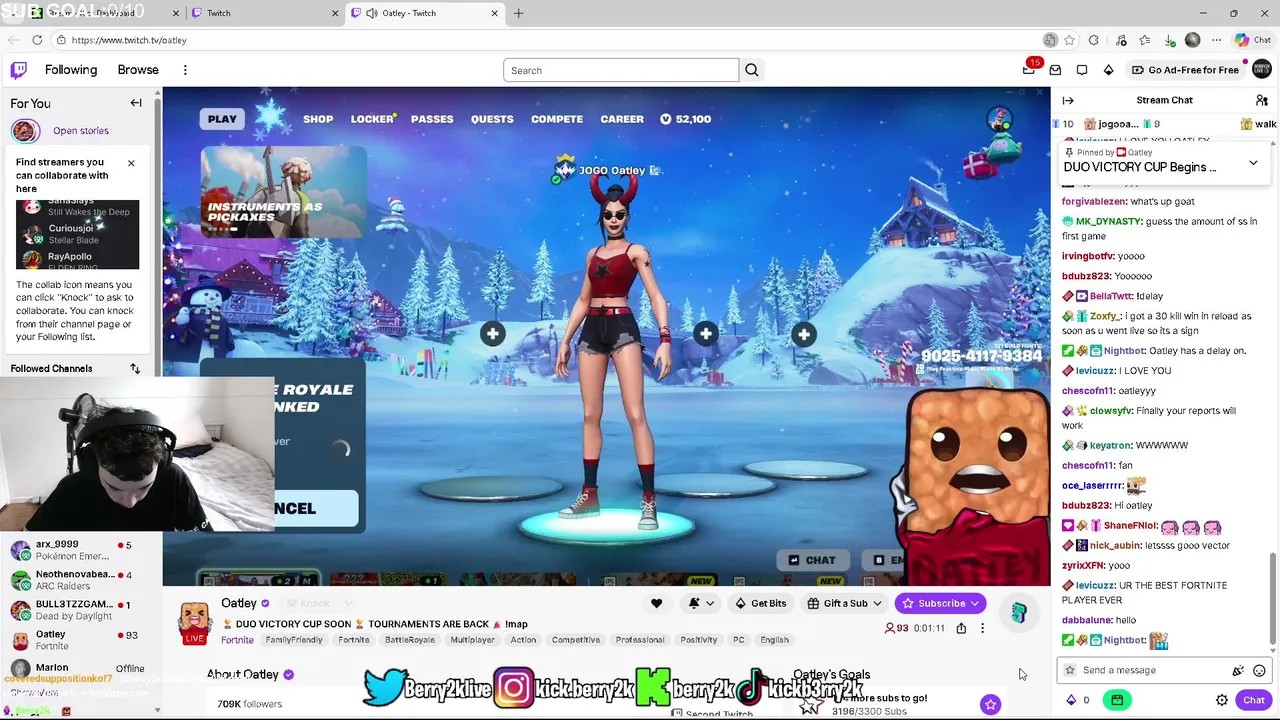Dismiss the collaborate tip close X
The image size is (1280, 720).
click(131, 163)
